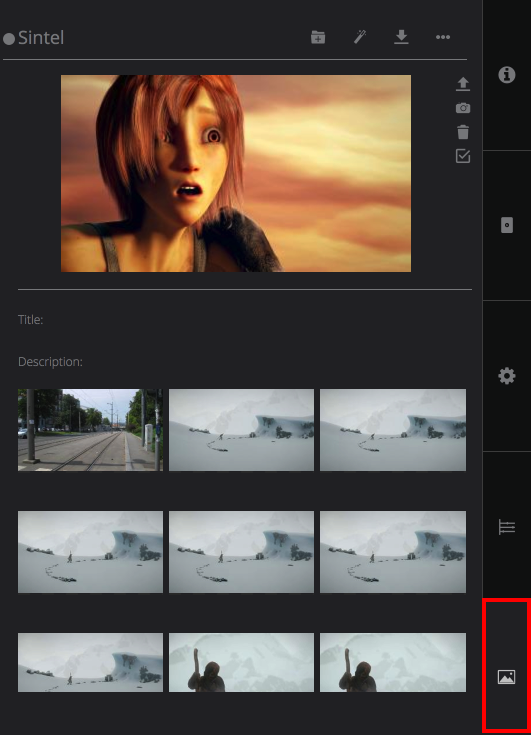Open the settings gear tab
This screenshot has width=531, height=735.
(507, 376)
